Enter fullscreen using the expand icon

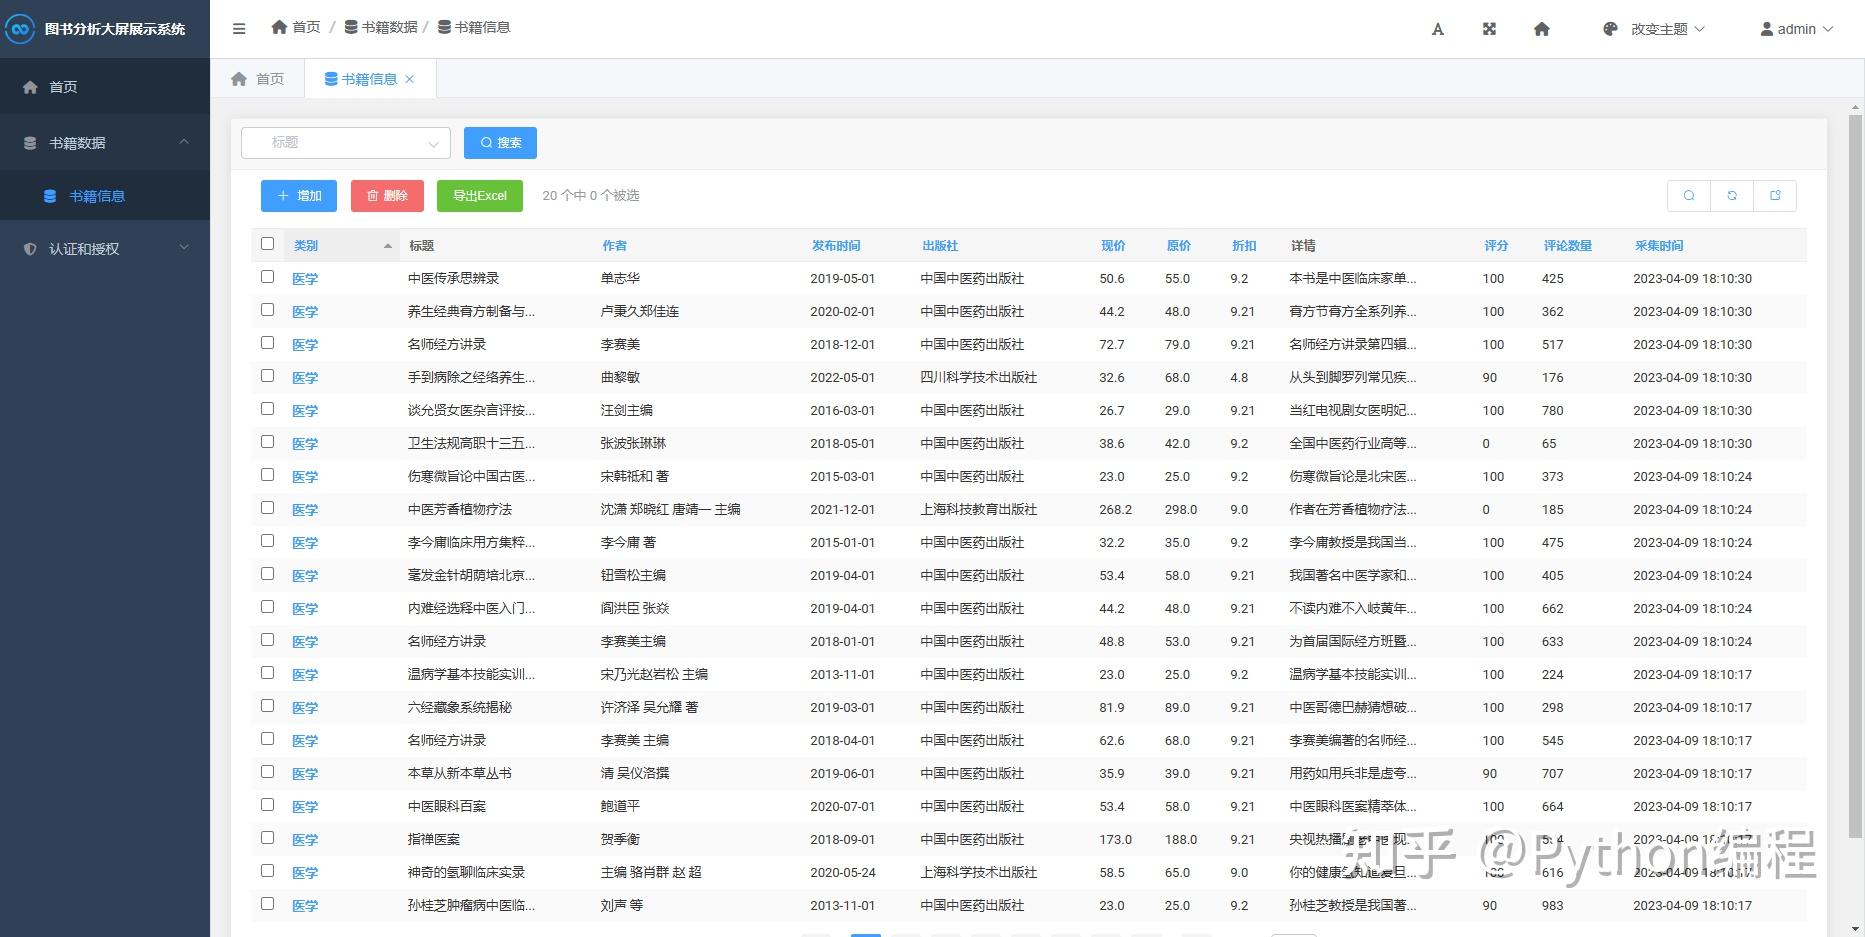[x=1489, y=29]
